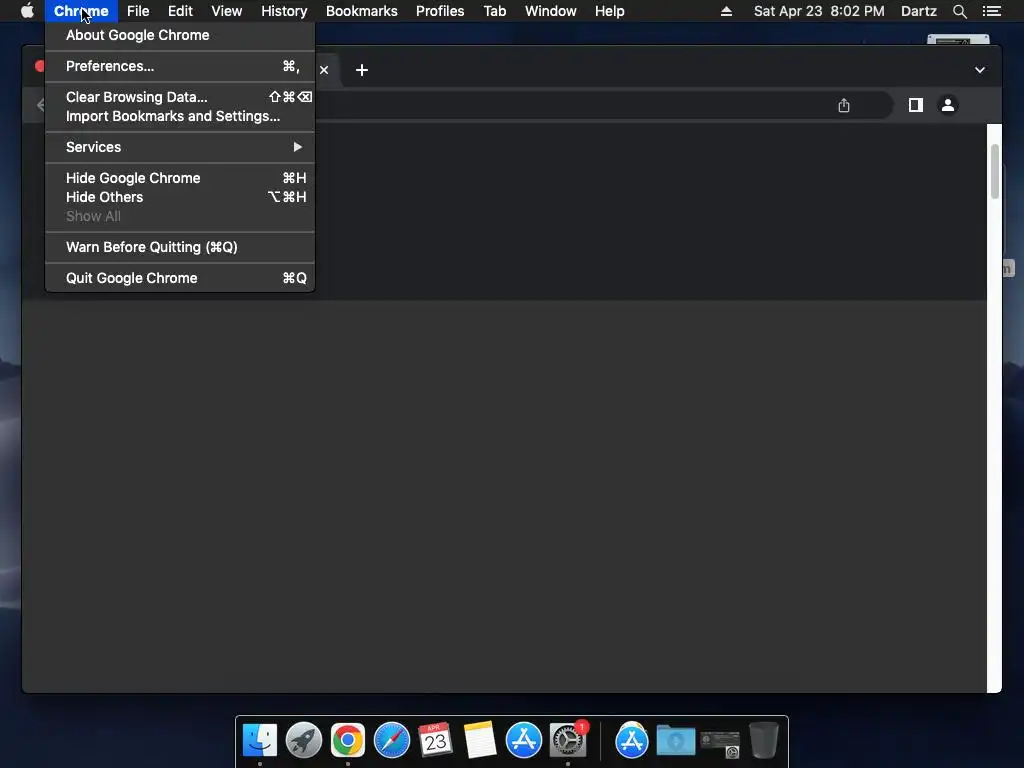Open the Tab menu

click(x=495, y=11)
